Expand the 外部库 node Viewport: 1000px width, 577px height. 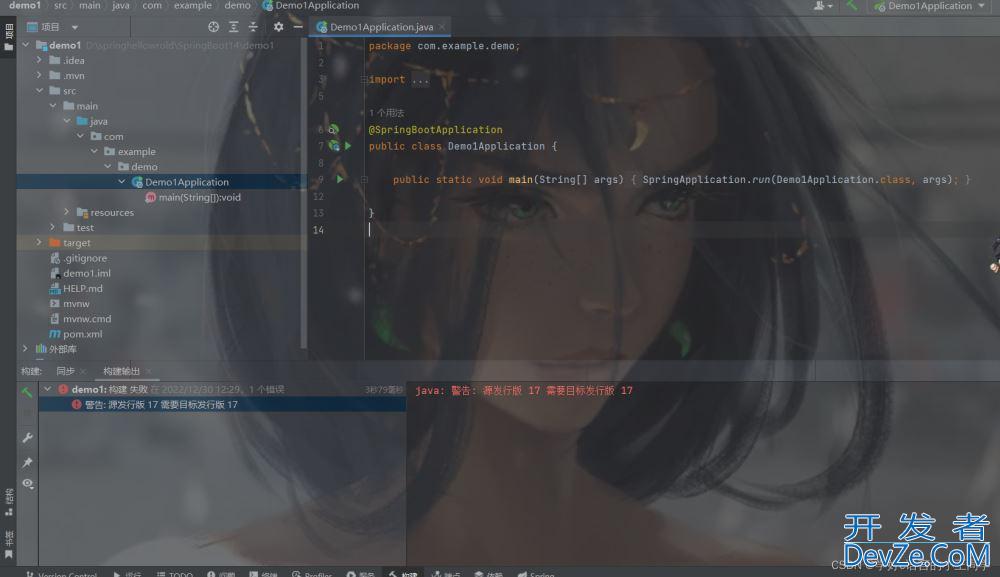tap(26, 349)
